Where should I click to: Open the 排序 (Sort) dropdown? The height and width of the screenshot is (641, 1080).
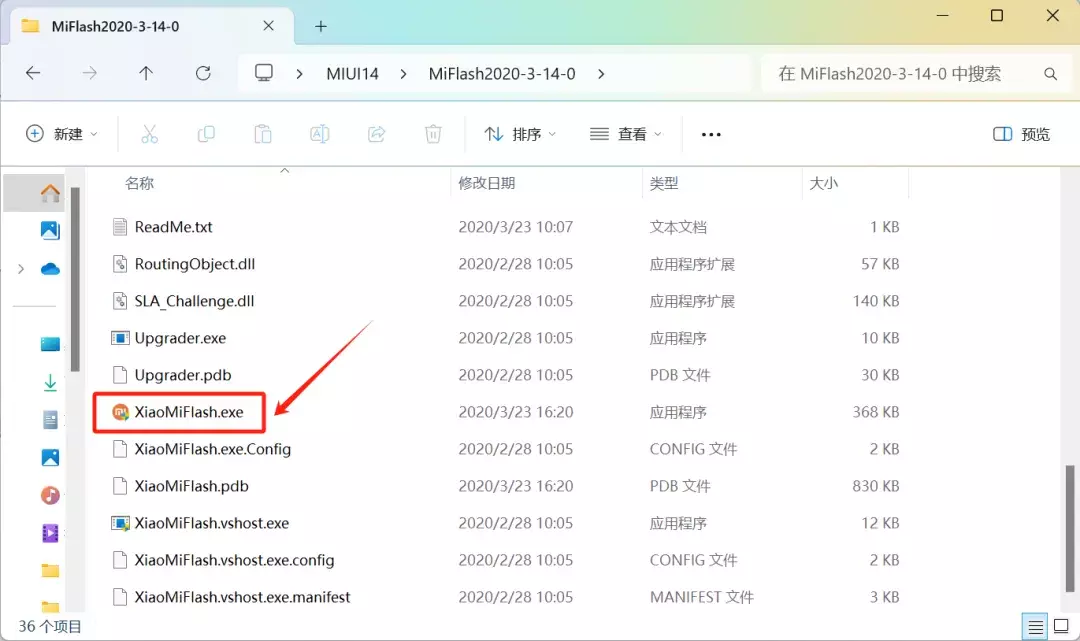pos(520,134)
